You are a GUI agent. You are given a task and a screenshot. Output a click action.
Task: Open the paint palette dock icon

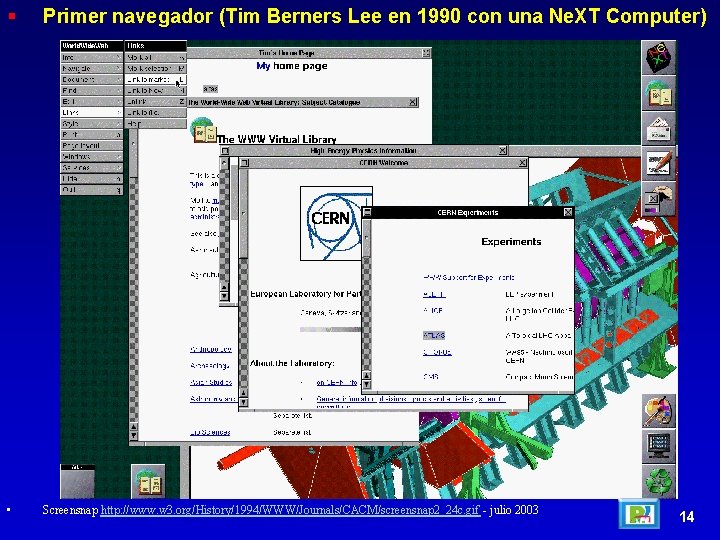tap(658, 411)
